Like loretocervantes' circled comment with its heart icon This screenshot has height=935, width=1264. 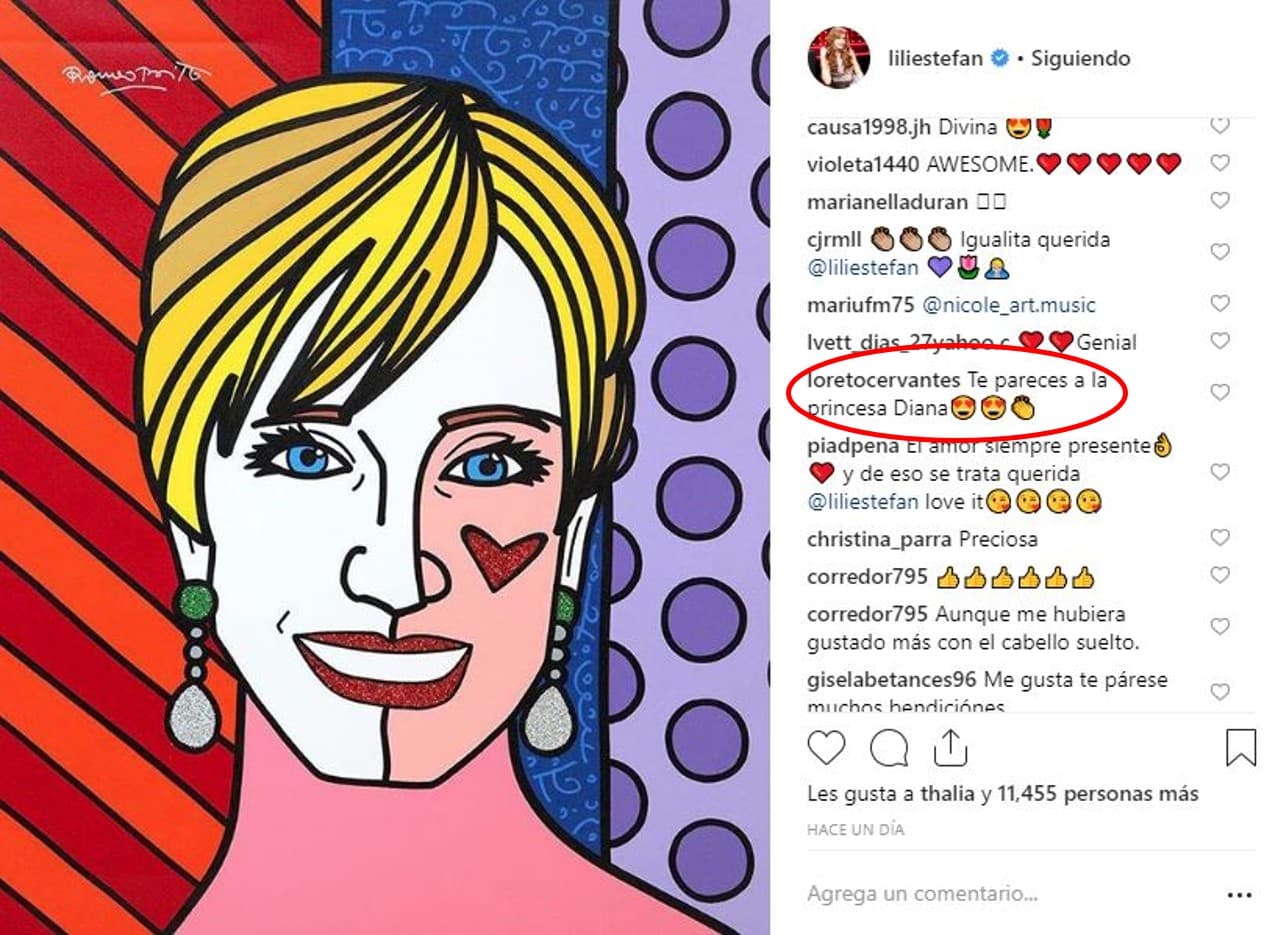coord(1218,393)
